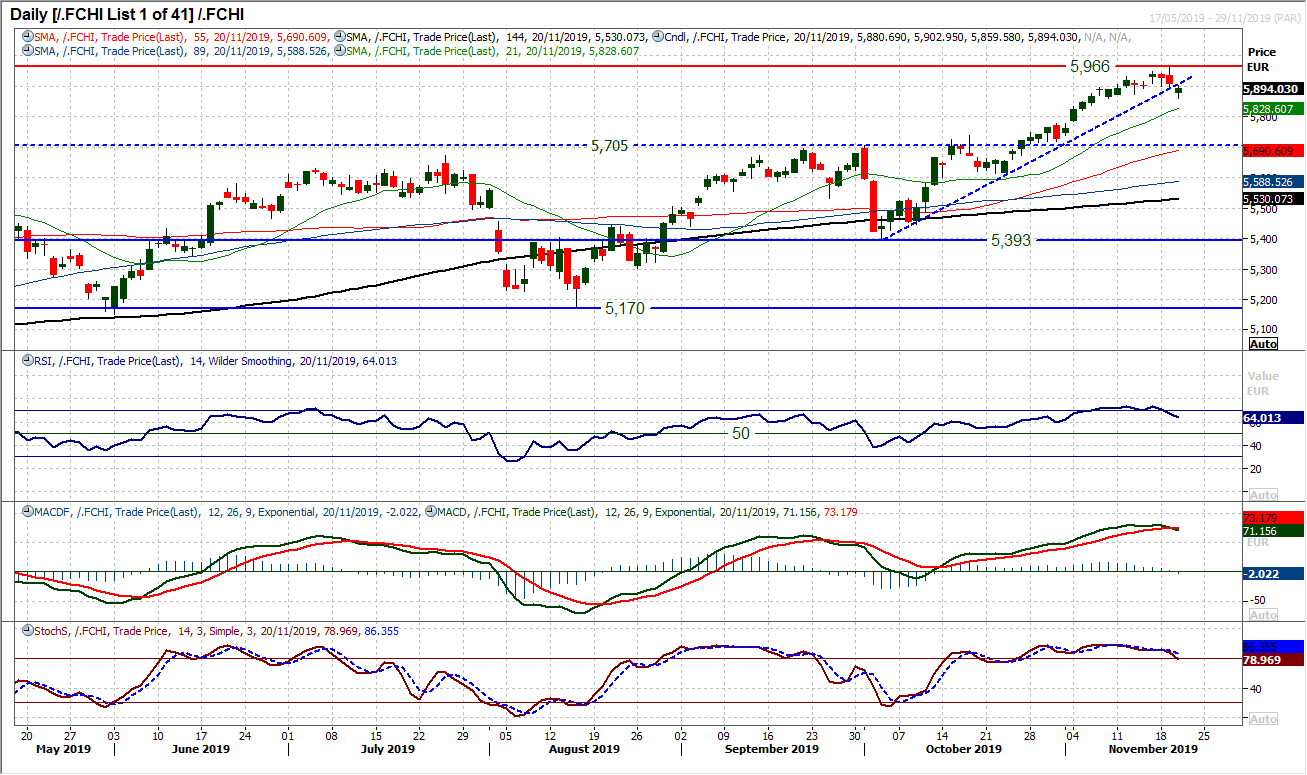The image size is (1307, 775).
Task: Click the Auto button in the RSI panel
Action: [1264, 495]
